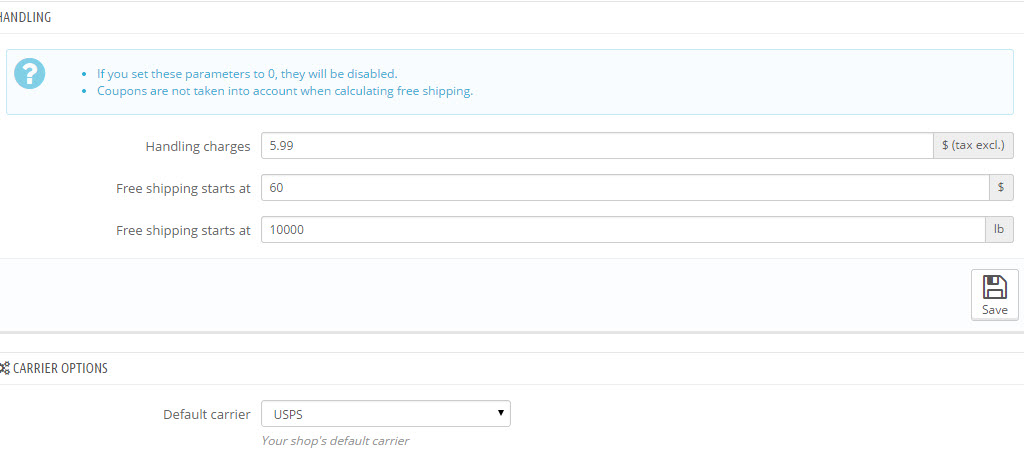1024x466 pixels.
Task: Click "Free shipping starts at" label for weight
Action: (x=183, y=230)
